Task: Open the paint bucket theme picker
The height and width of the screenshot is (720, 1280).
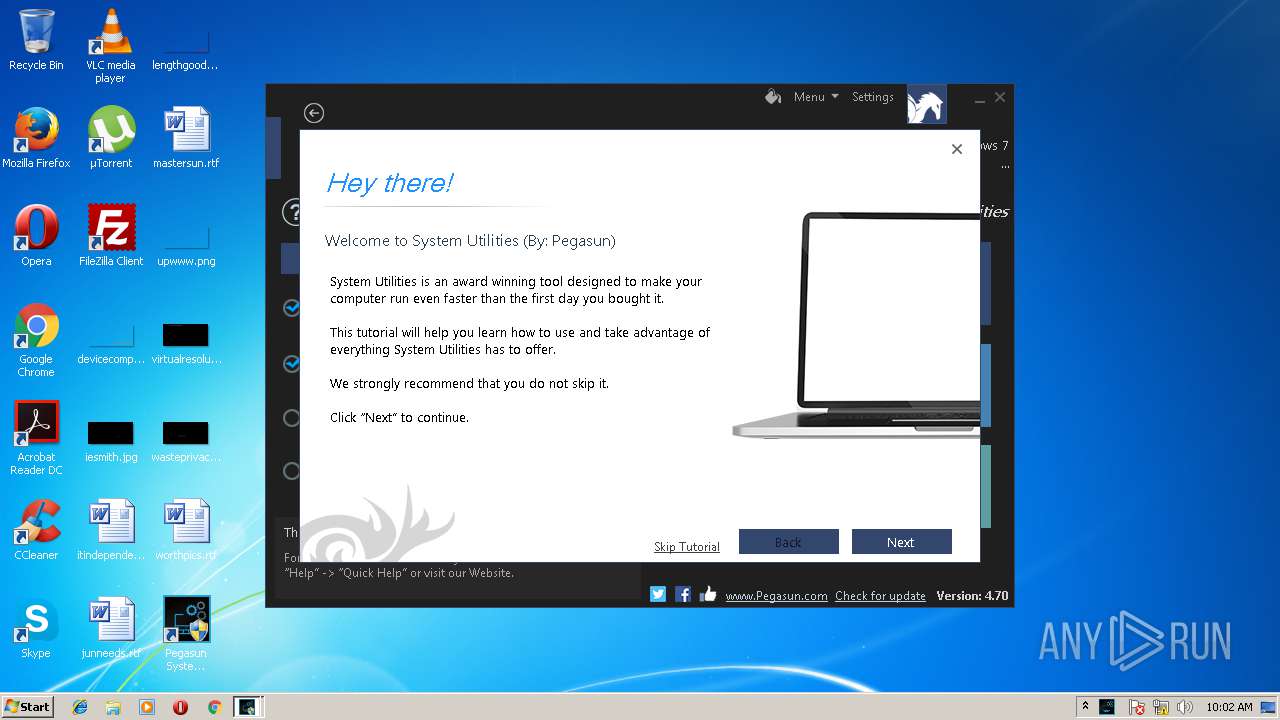Action: coord(773,97)
